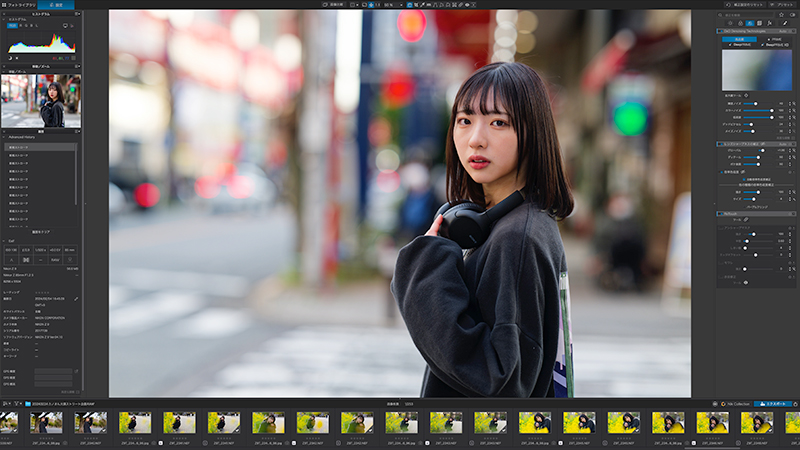Show only L luminance channel in histogram
800x450 pixels.
pyautogui.click(x=37, y=26)
